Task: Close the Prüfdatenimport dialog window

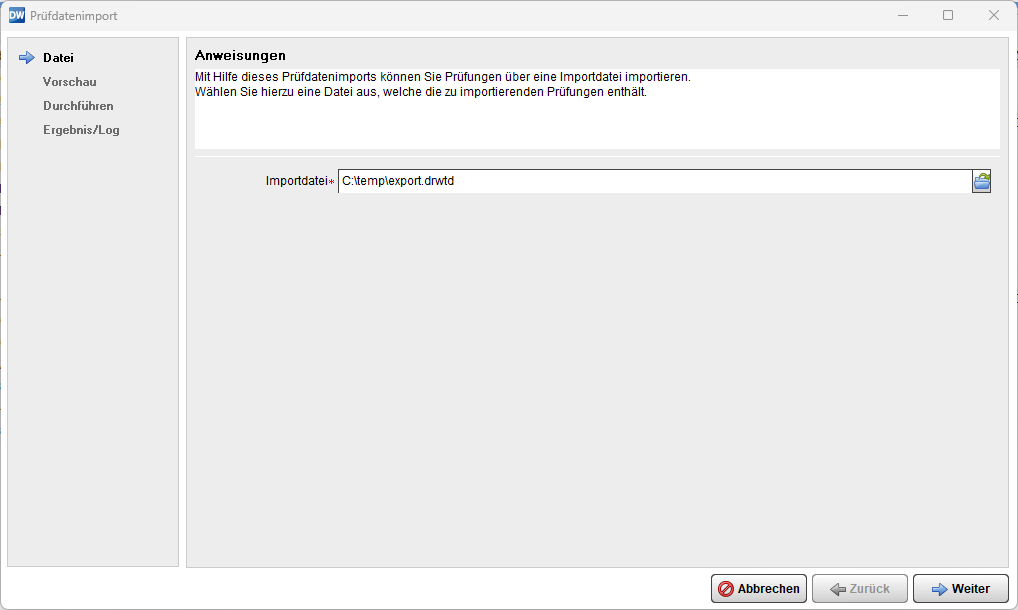Action: [993, 15]
